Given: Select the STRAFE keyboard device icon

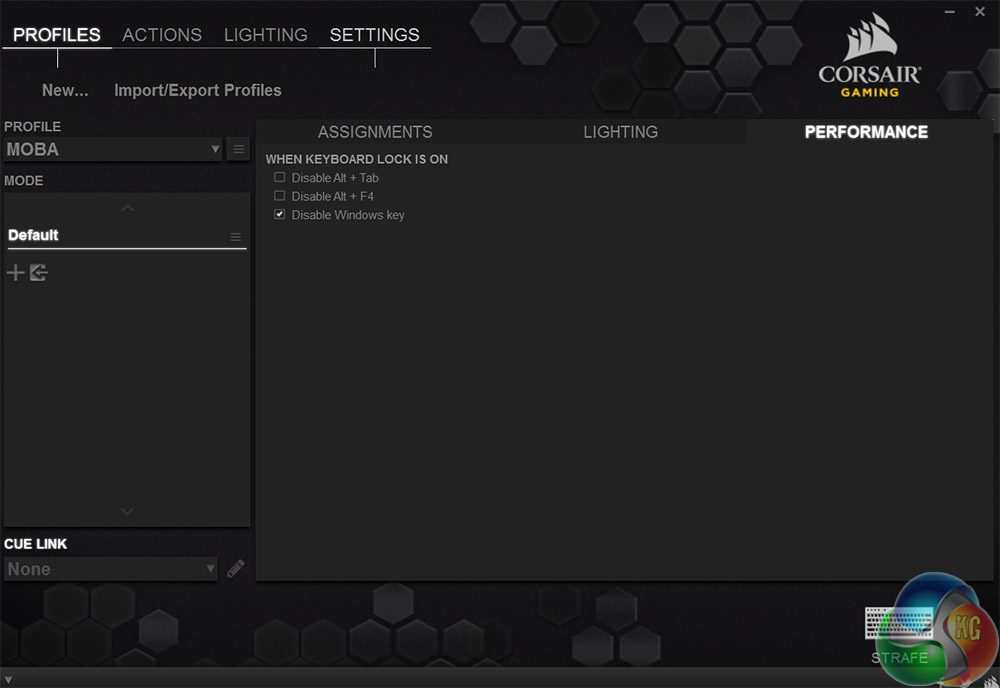Looking at the screenshot, I should (899, 622).
